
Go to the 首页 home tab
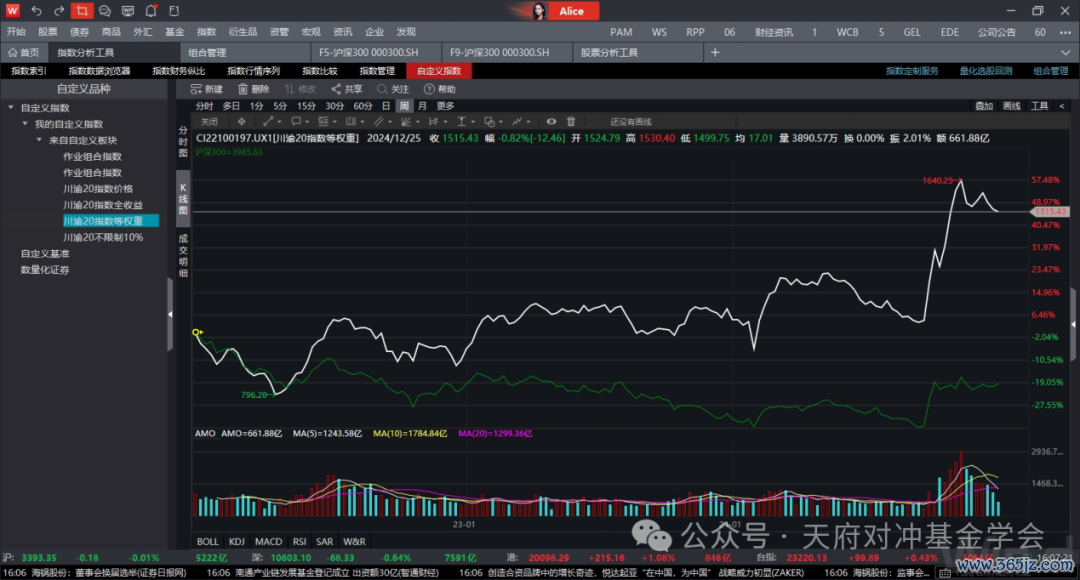tap(24, 52)
